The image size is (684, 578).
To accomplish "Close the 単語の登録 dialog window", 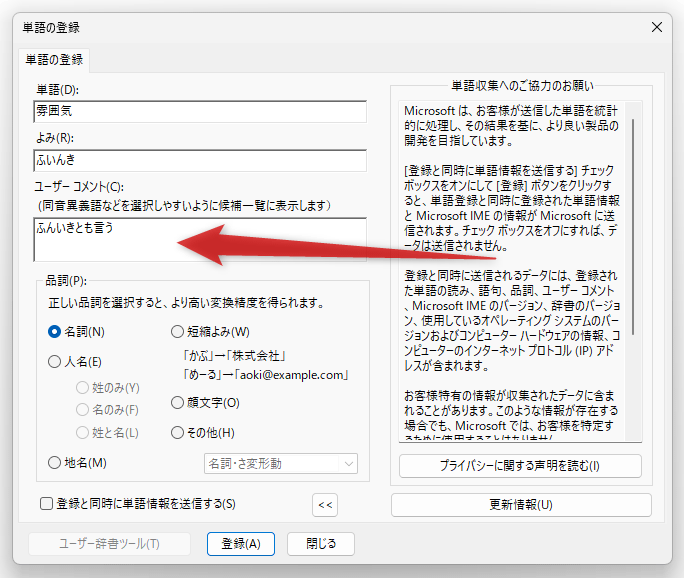I will point(657,27).
